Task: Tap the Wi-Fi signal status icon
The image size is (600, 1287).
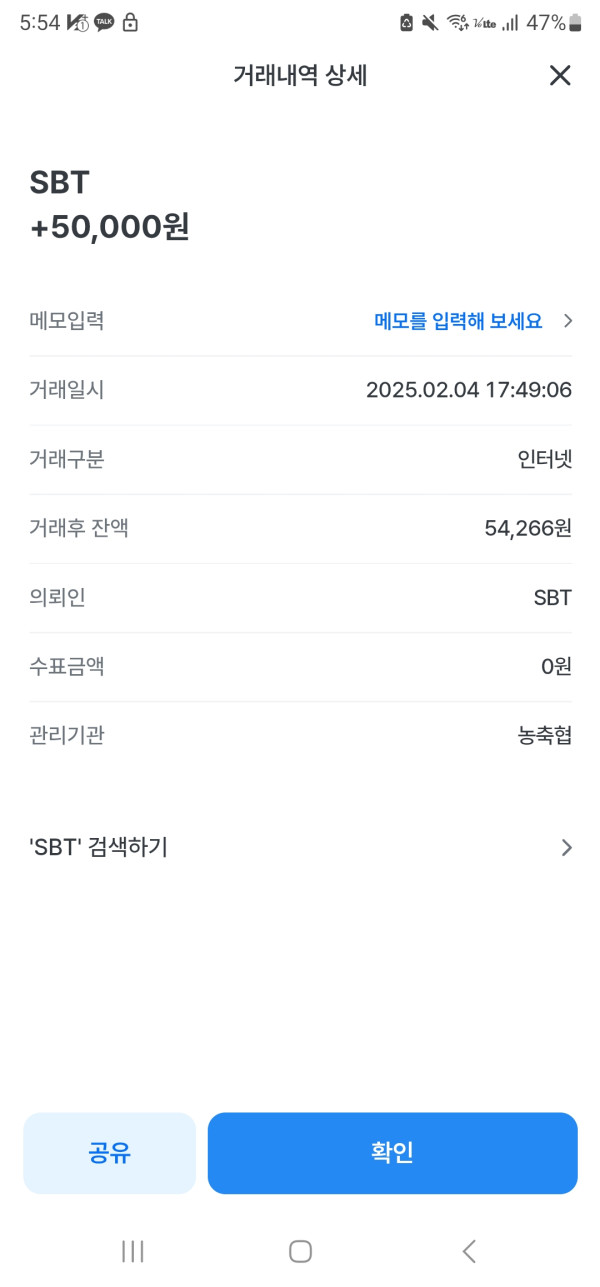Action: click(457, 23)
